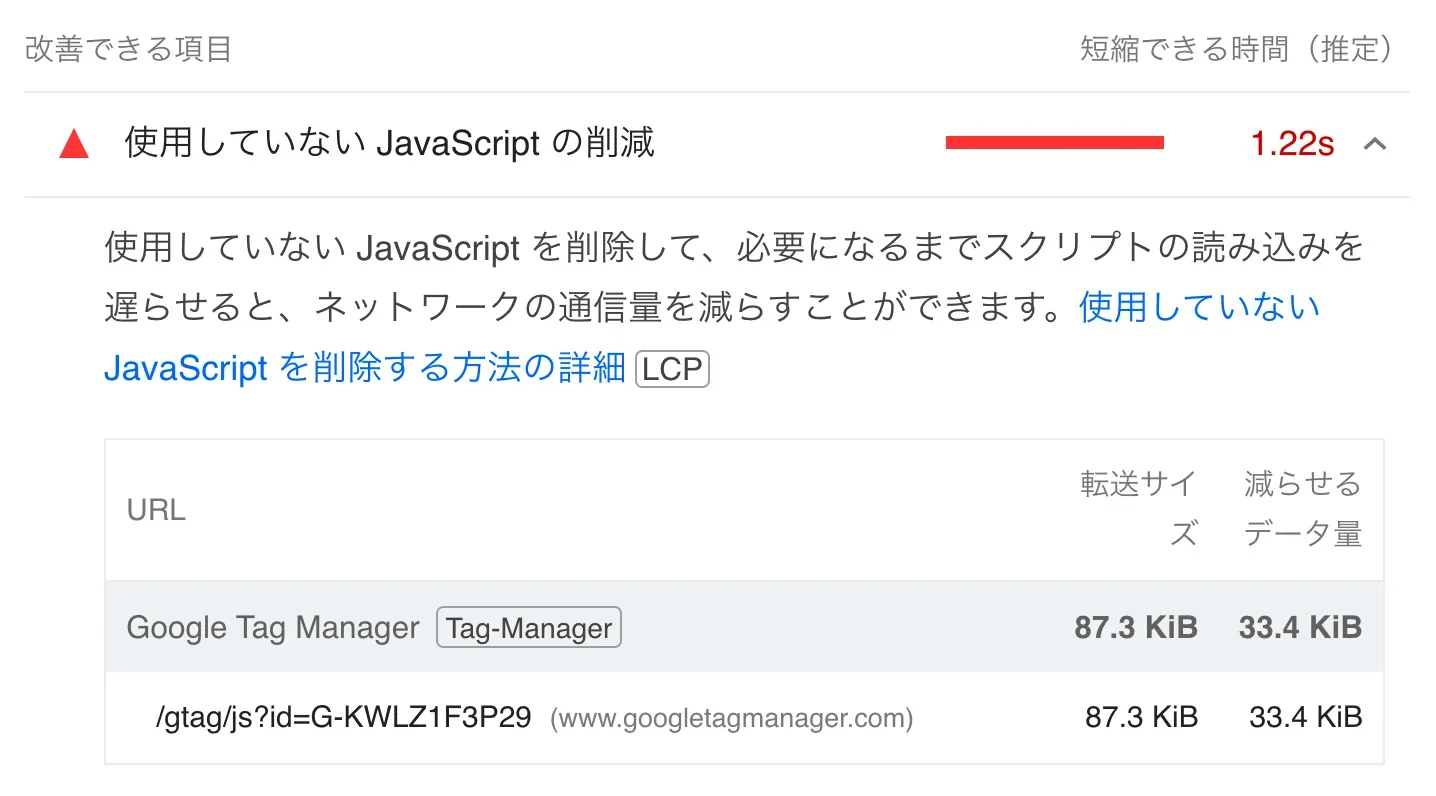1436x796 pixels.
Task: Open the /gtag/js?id=G-KWLZ1F3P29 URL
Action: pos(344,717)
